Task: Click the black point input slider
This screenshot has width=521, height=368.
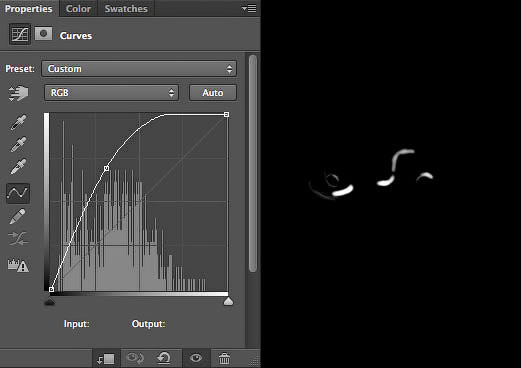Action: click(49, 302)
